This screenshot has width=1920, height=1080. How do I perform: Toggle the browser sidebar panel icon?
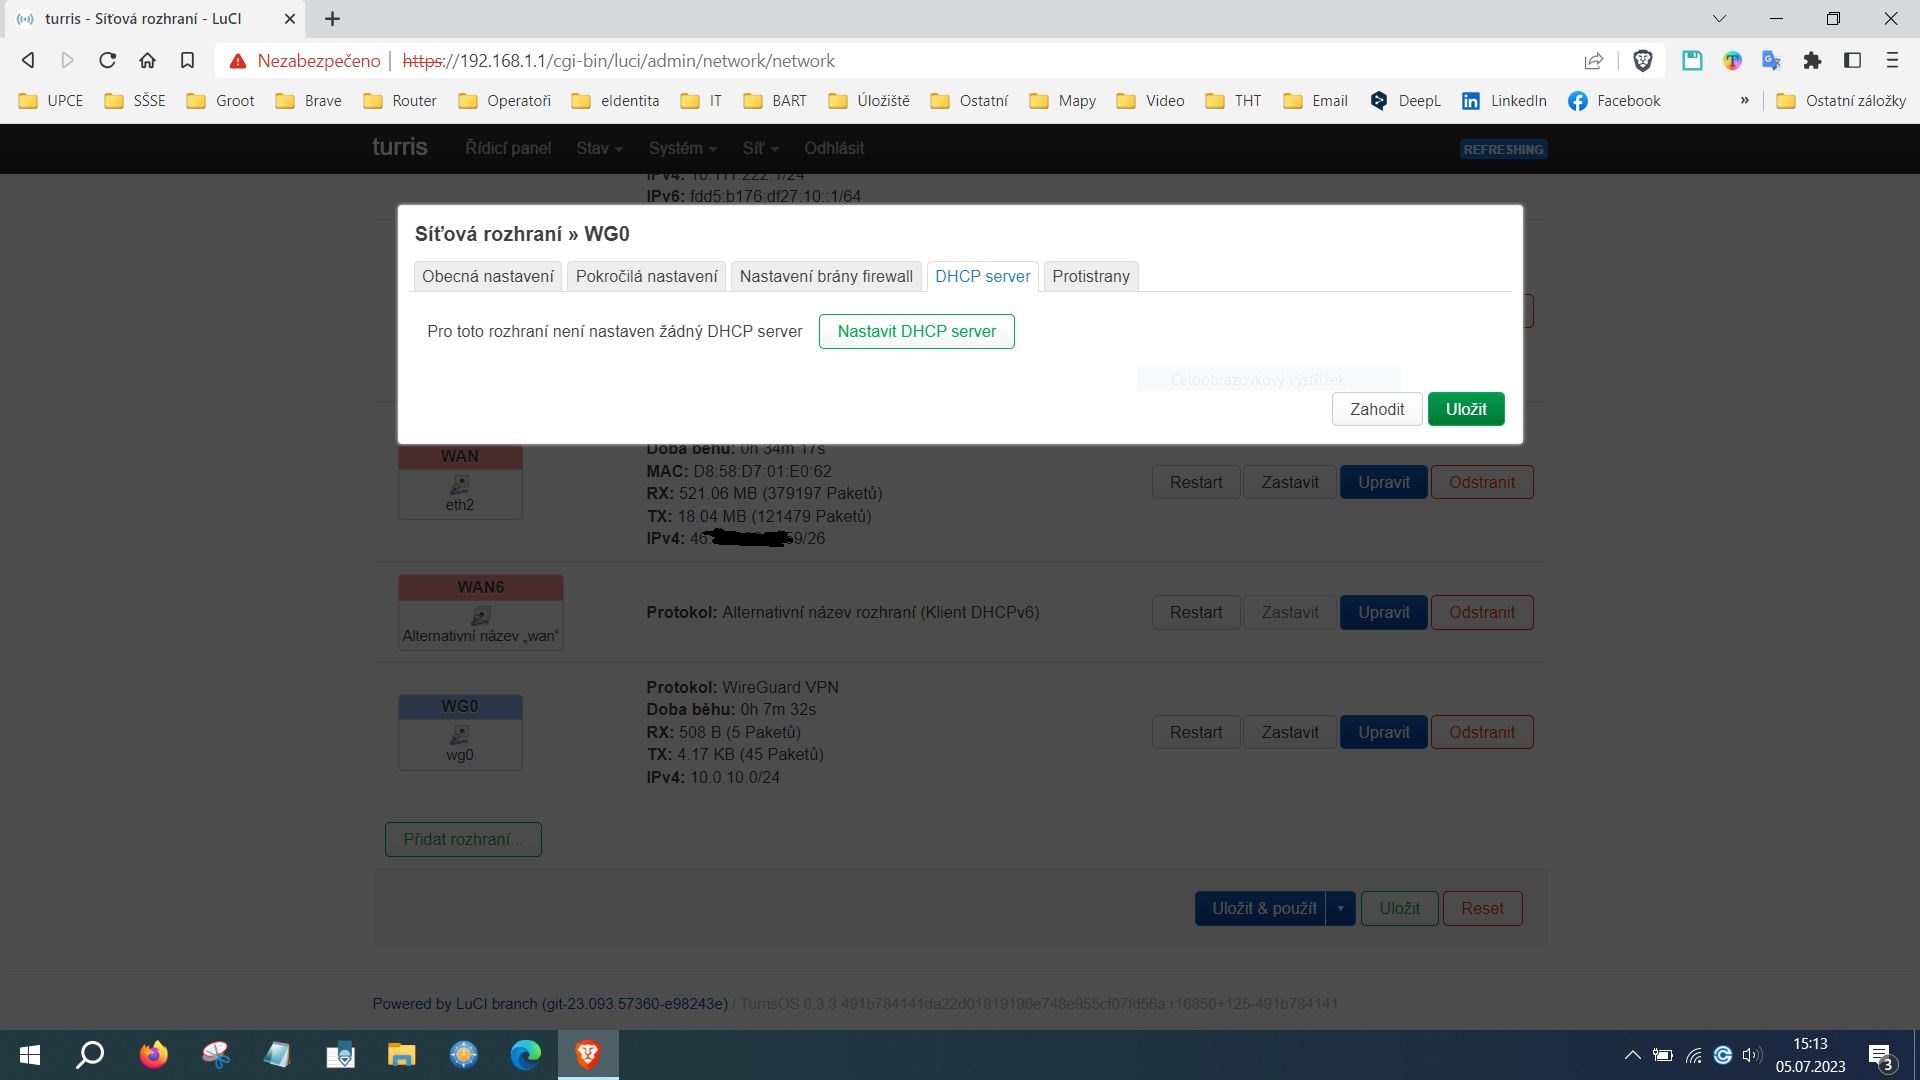[1852, 61]
